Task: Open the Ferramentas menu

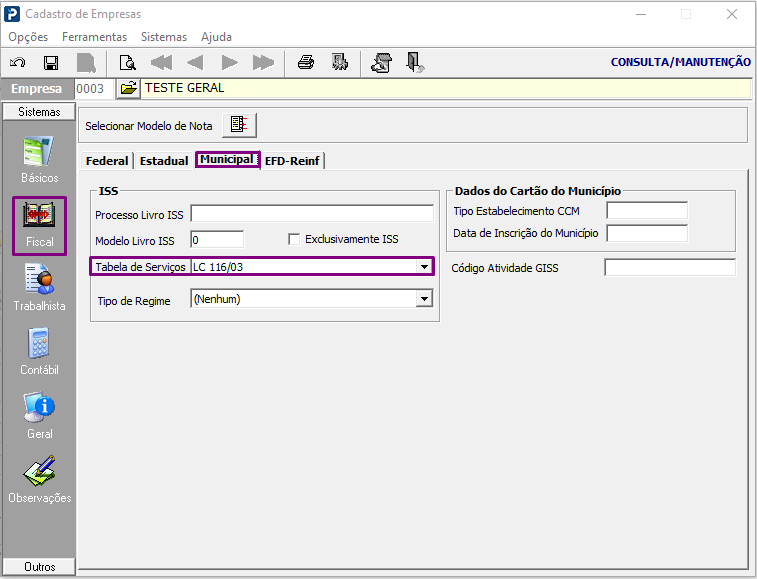Action: 95,37
